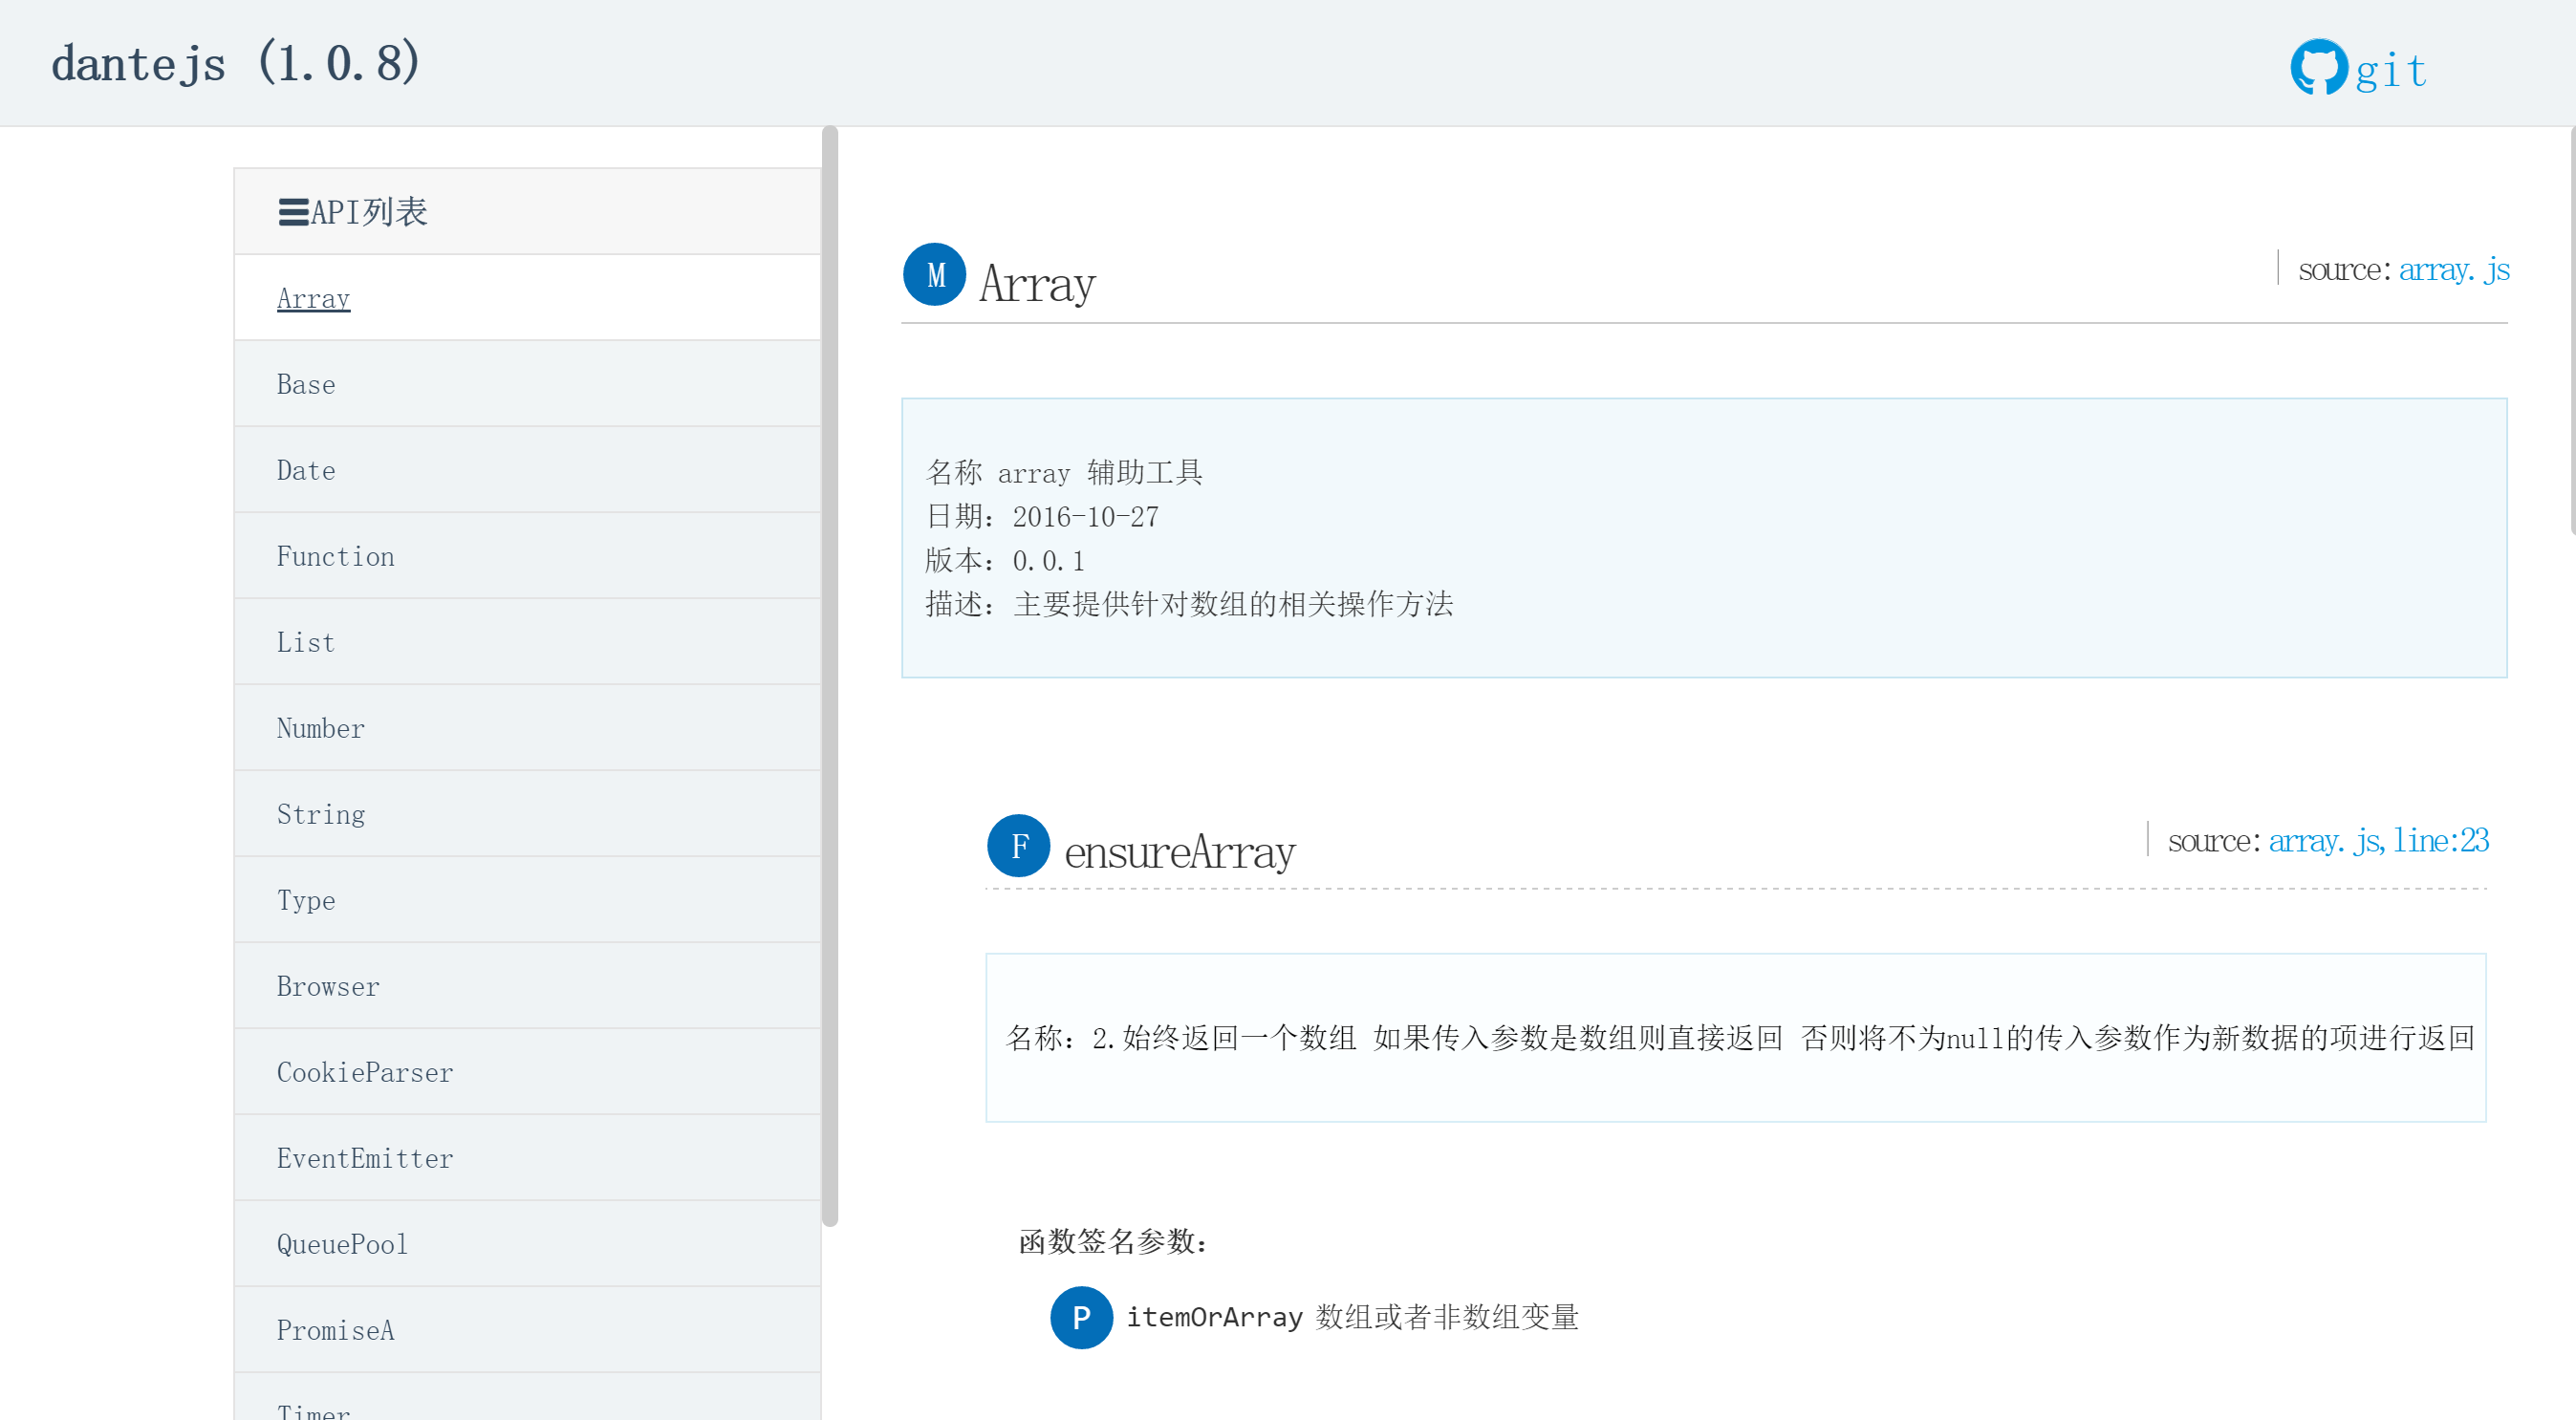The image size is (2576, 1420).
Task: Go to the Type API entry
Action: pyautogui.click(x=527, y=900)
